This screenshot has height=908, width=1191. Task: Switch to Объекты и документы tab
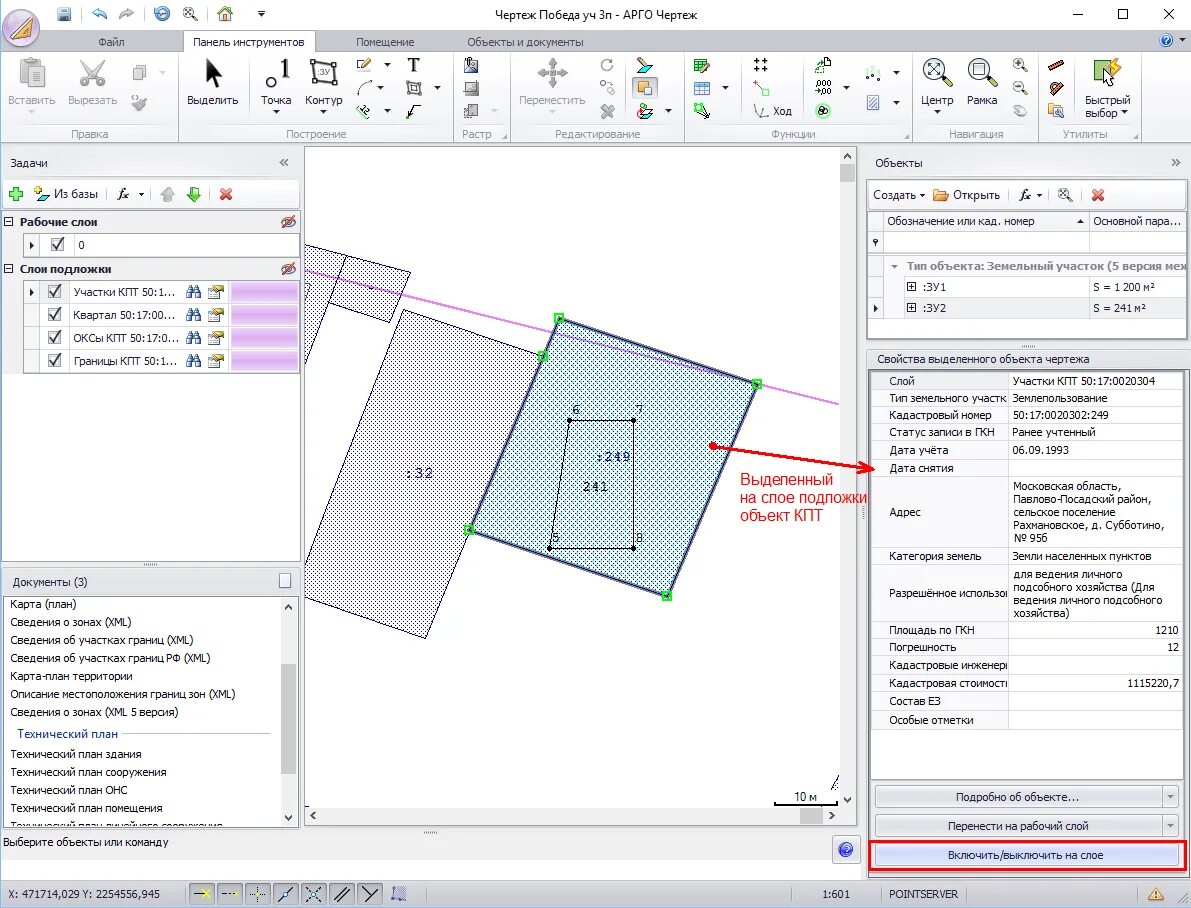click(525, 42)
